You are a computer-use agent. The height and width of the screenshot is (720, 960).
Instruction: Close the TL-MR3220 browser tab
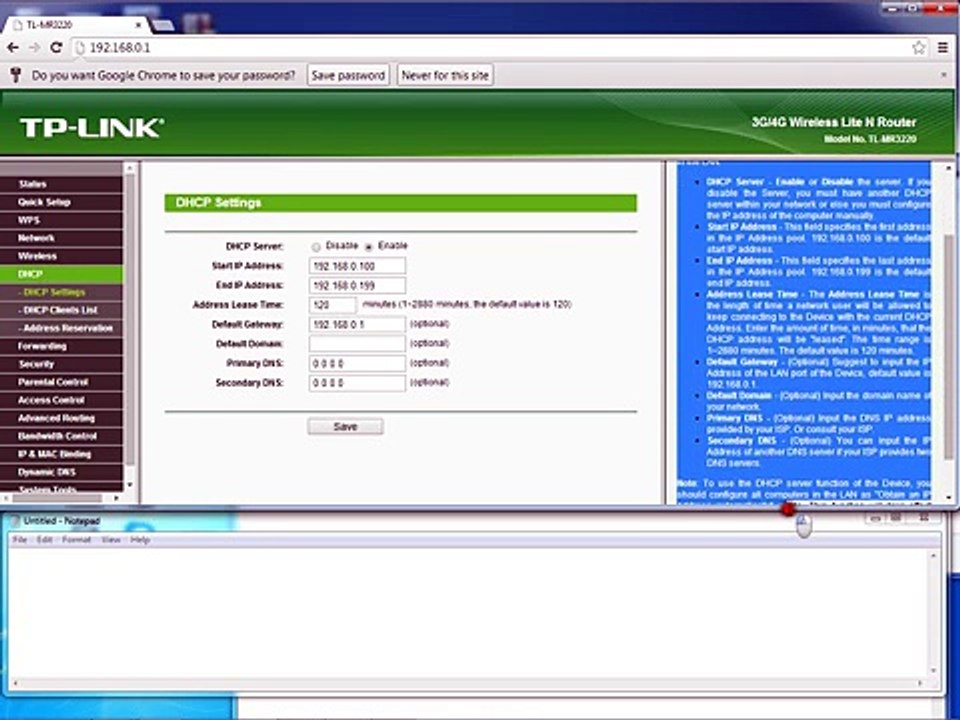click(138, 25)
